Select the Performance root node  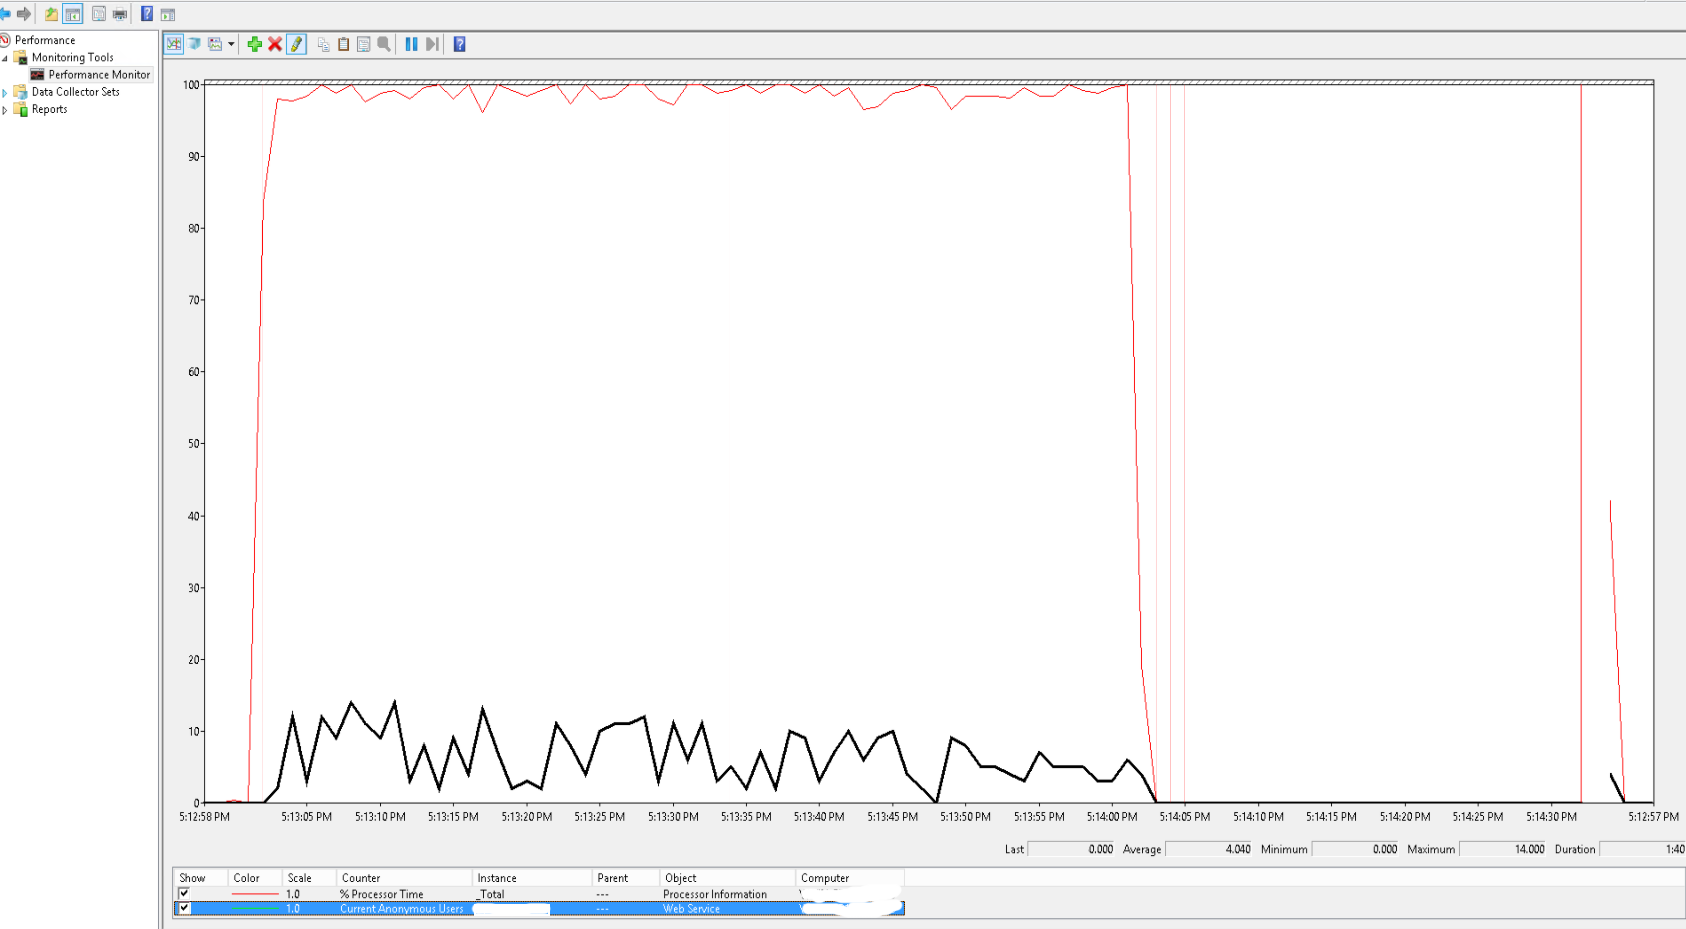click(x=44, y=40)
